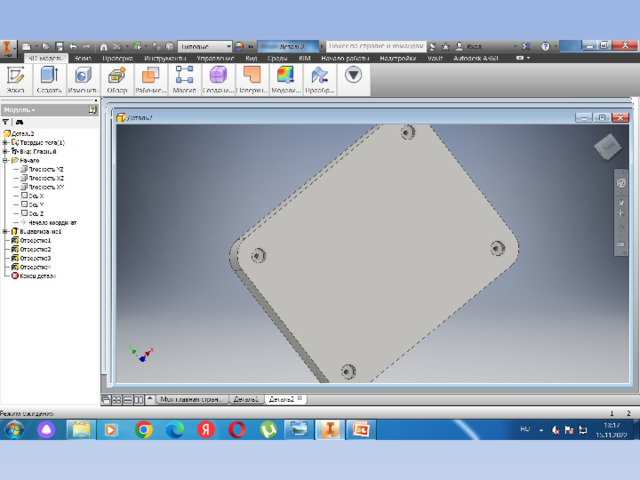
Task: Show more ribbon panels with round arrow button
Action: 353,75
